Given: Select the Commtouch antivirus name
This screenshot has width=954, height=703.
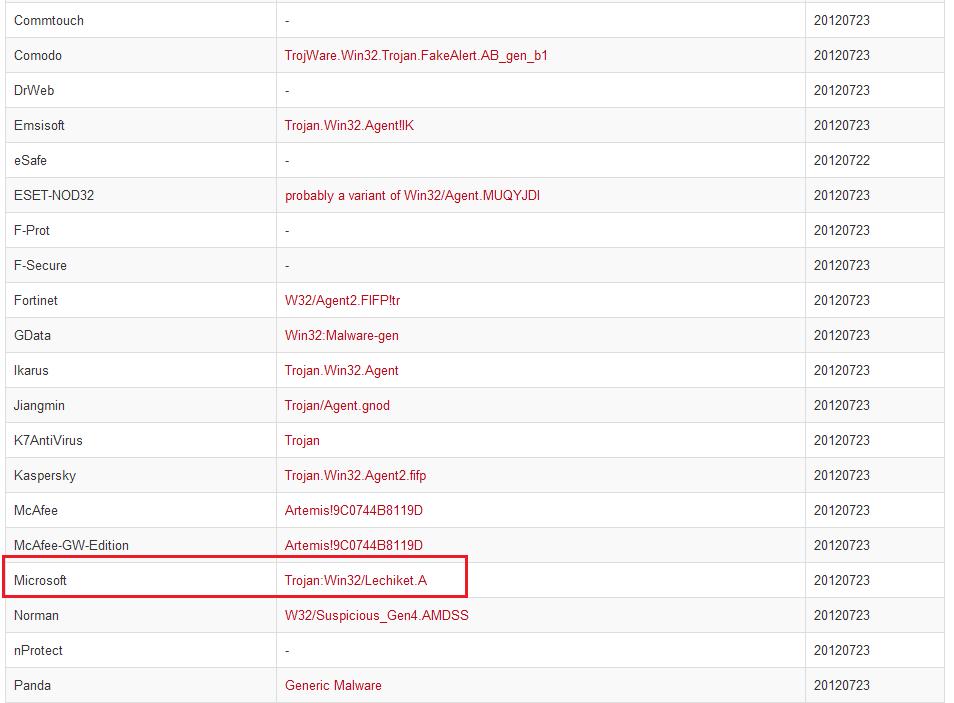Looking at the screenshot, I should pyautogui.click(x=49, y=21).
